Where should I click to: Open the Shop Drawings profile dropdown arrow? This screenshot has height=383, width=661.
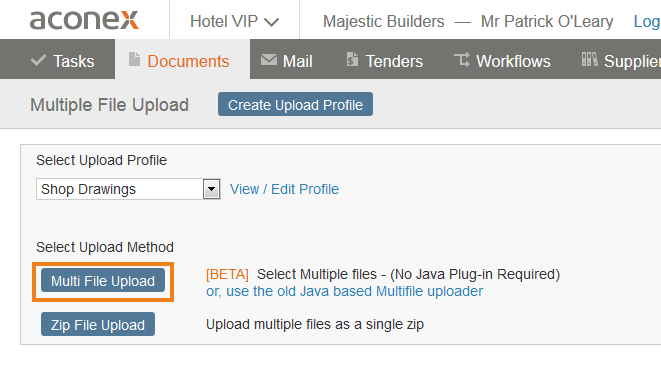(211, 189)
